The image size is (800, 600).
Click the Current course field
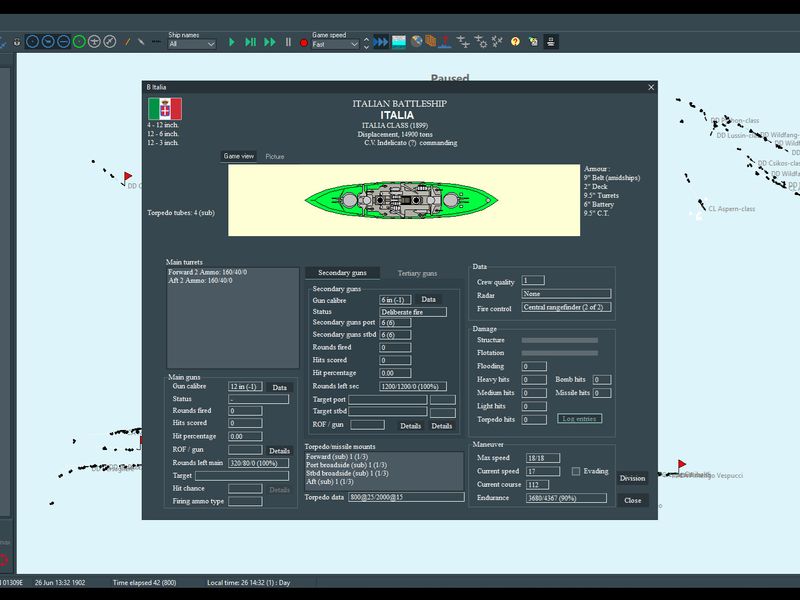pos(537,485)
